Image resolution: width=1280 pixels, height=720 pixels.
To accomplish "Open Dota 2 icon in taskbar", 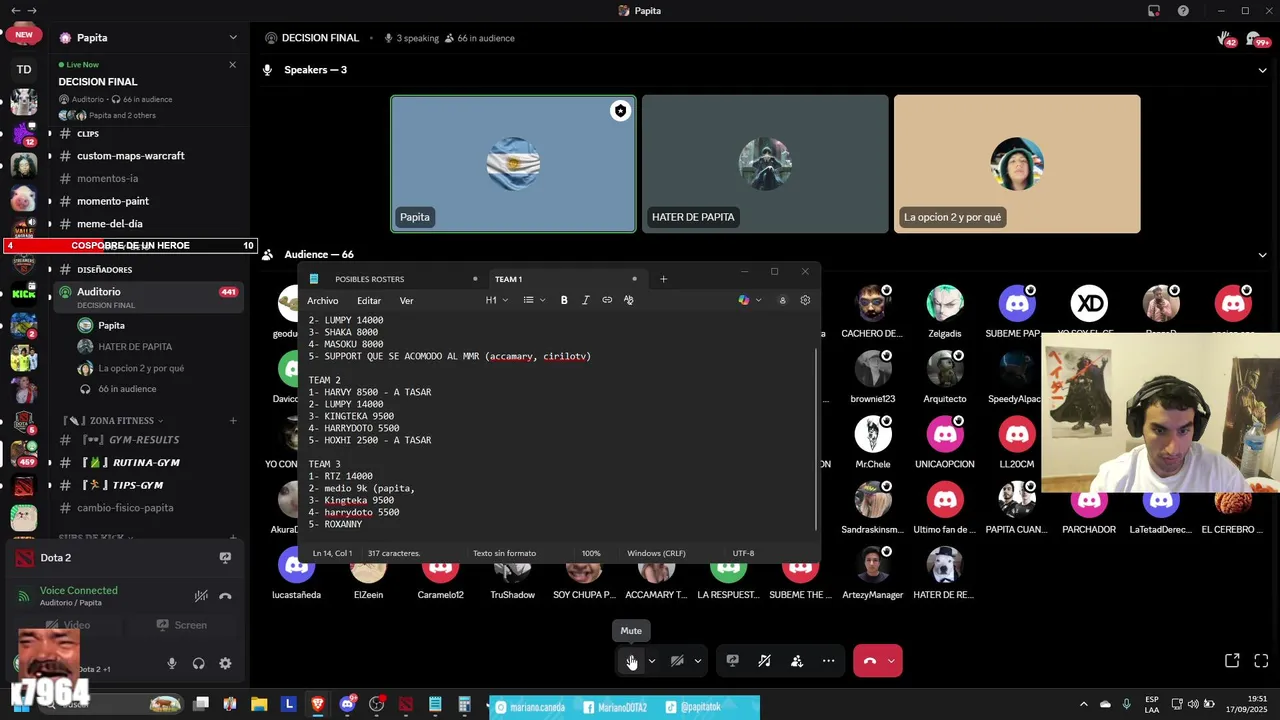I will click(405, 705).
